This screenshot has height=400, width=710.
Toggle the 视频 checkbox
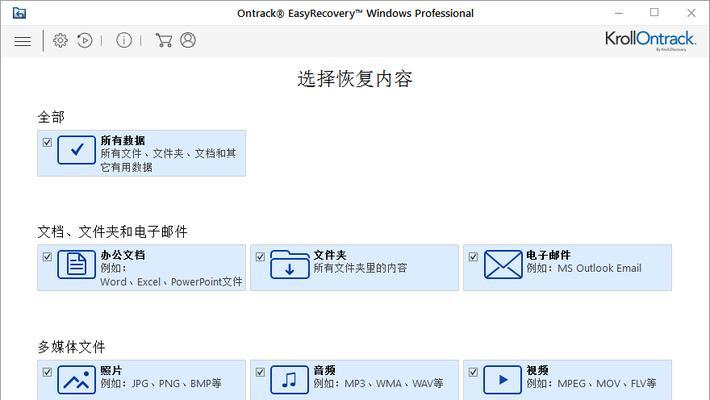click(473, 372)
